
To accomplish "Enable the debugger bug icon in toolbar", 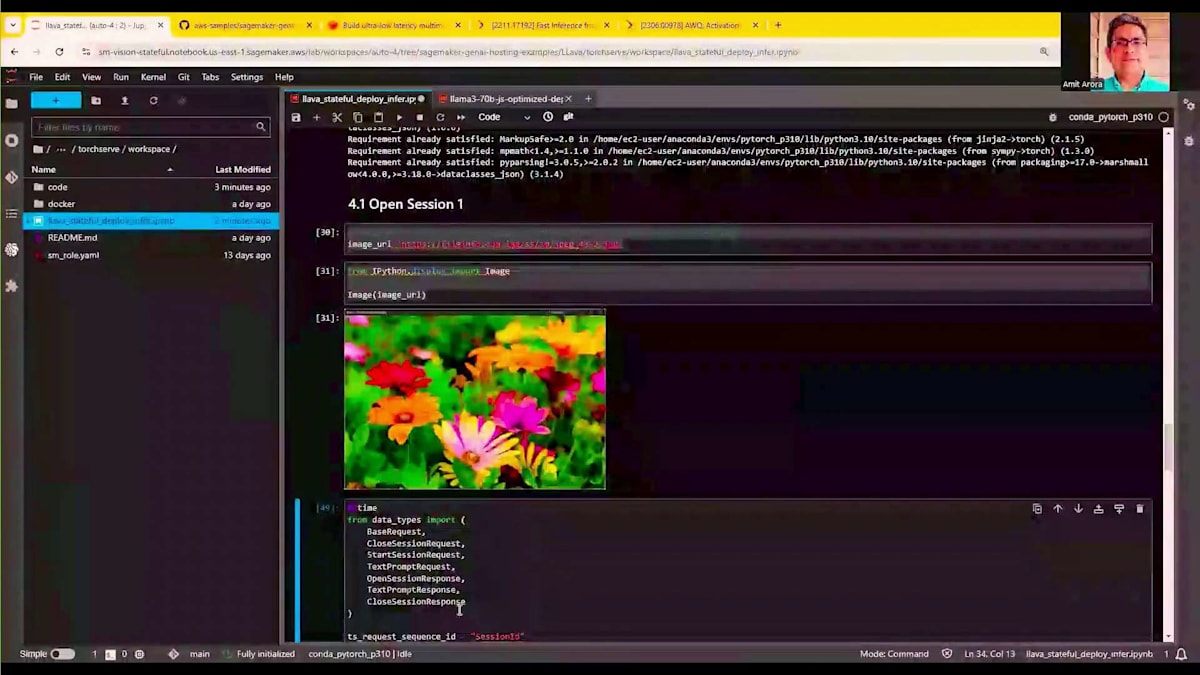I will (1053, 117).
